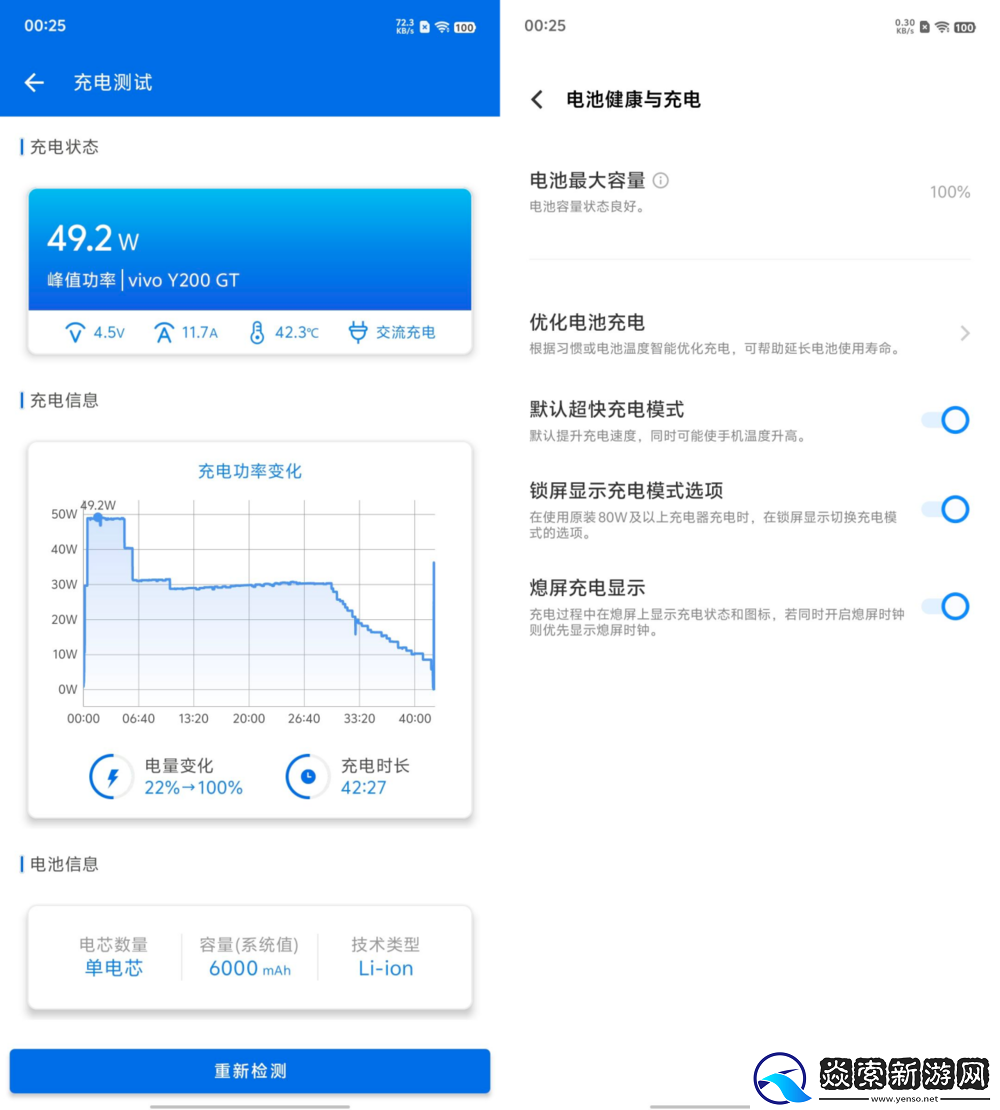Select the 电池信息 section header

pos(62,864)
